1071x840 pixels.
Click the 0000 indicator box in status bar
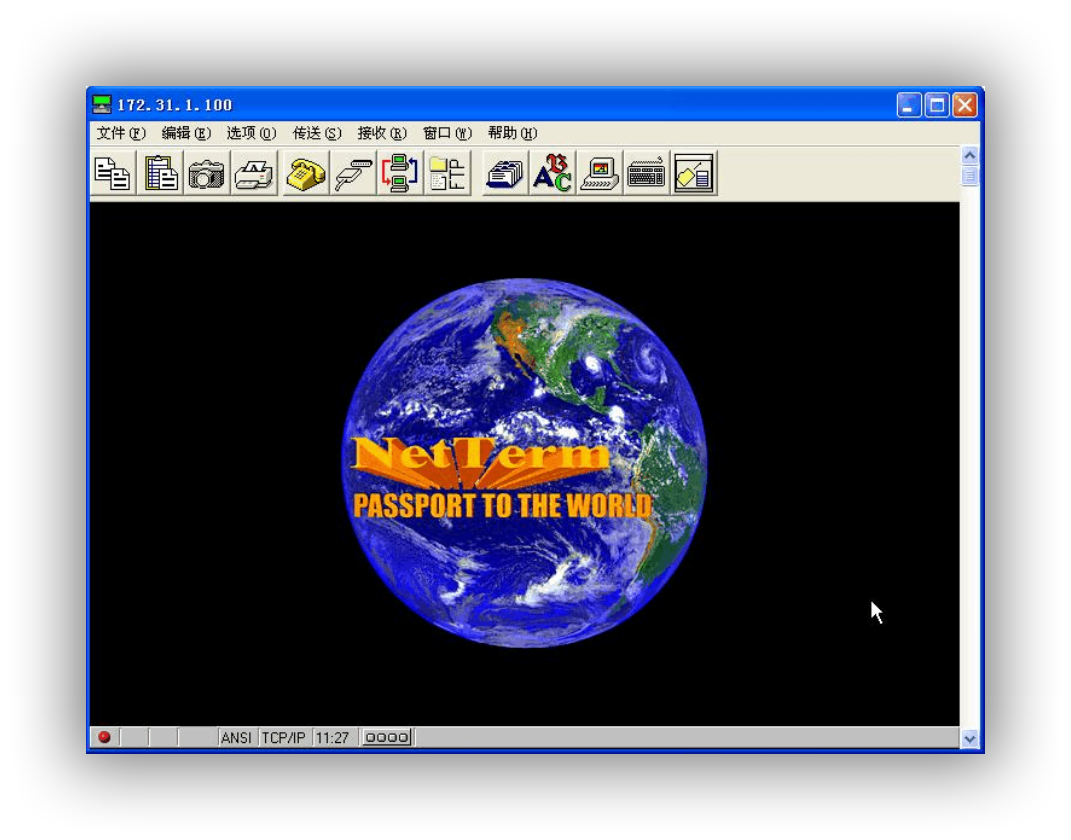(387, 738)
